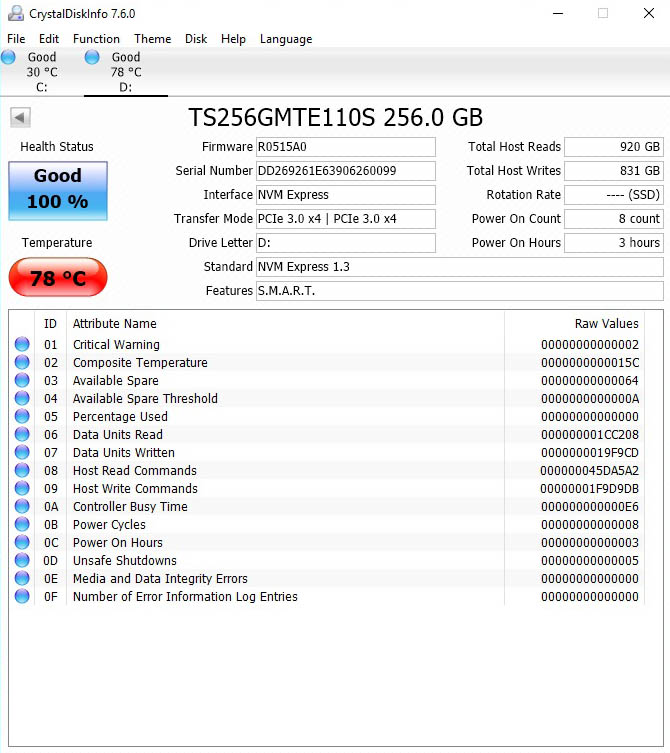This screenshot has height=753, width=670.
Task: Click the status orb for Host Read Commands
Action: [x=22, y=470]
